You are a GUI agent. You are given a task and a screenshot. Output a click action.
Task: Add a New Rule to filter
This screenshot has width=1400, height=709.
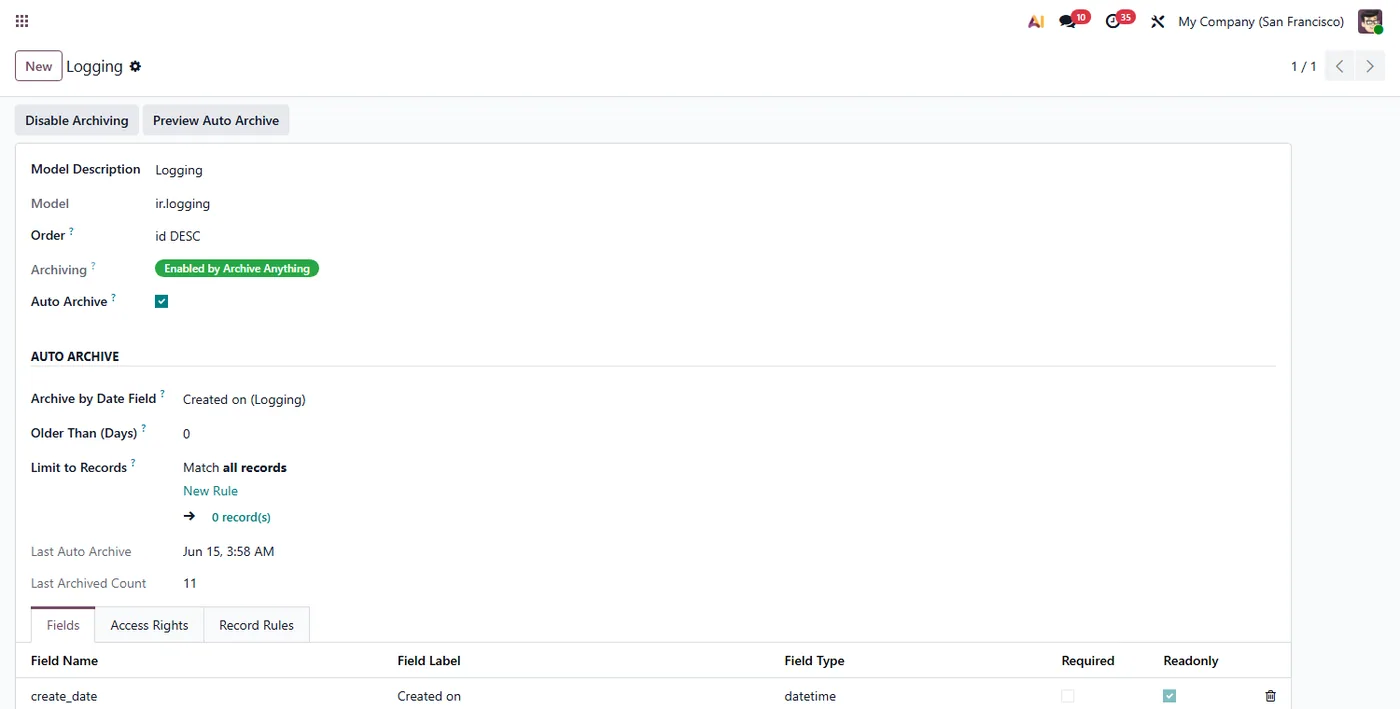click(x=210, y=491)
